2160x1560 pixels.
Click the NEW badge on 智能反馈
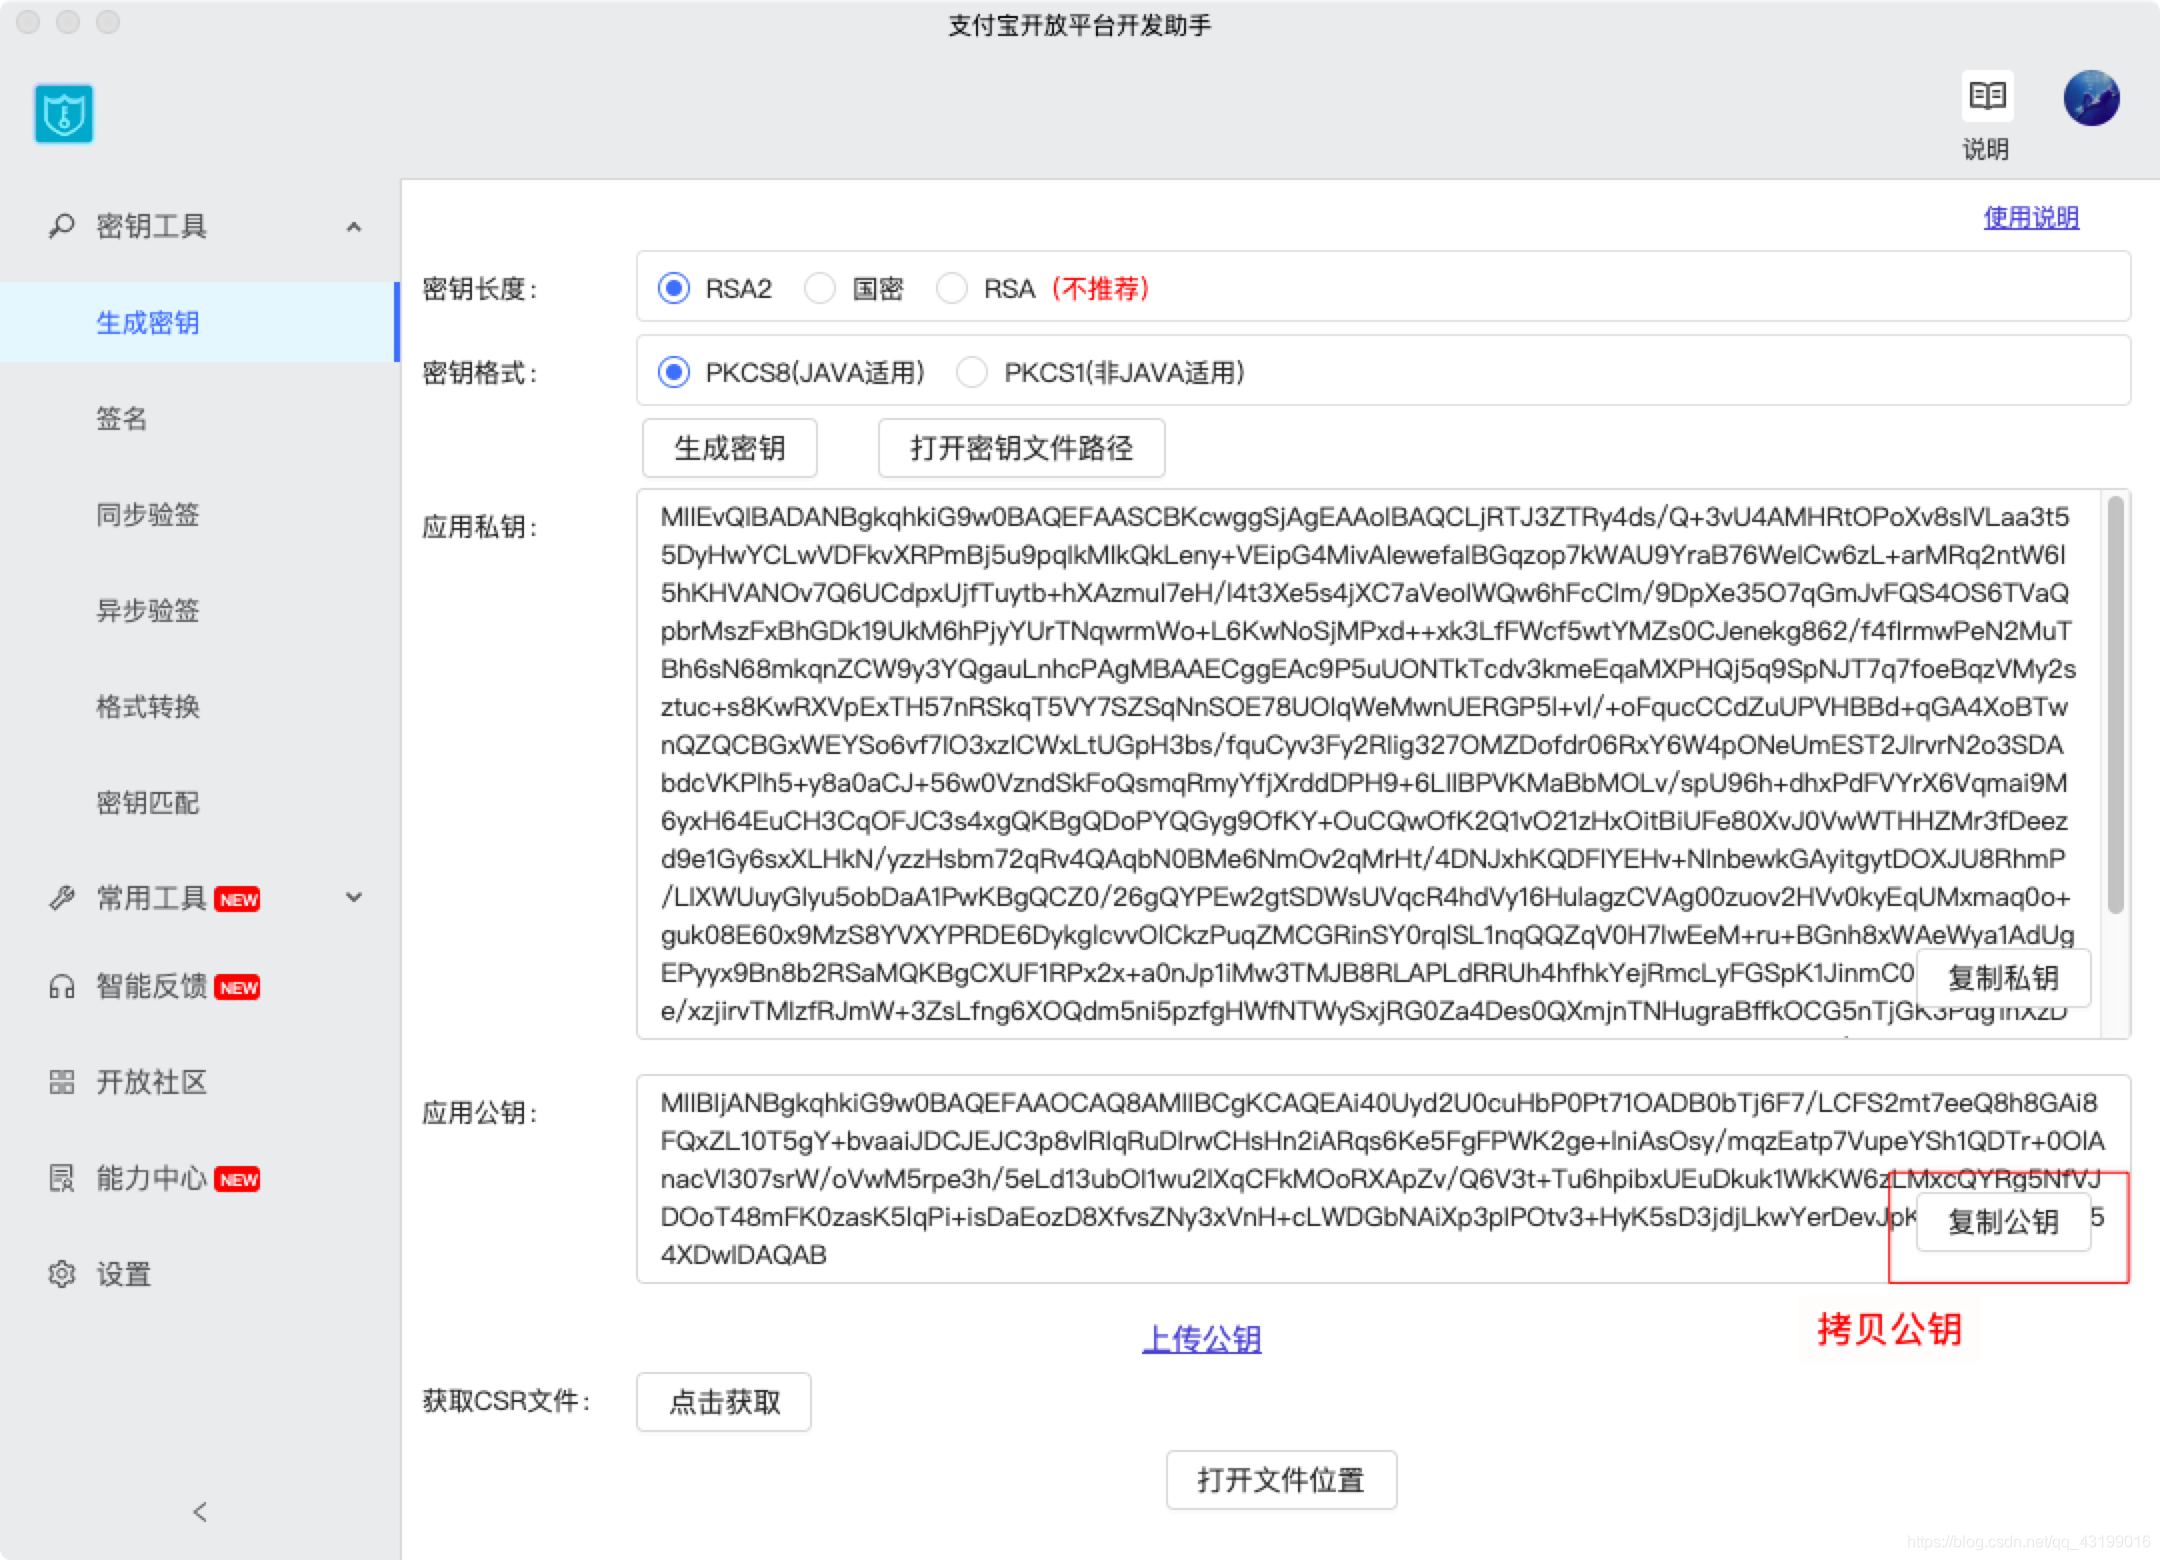coord(238,988)
